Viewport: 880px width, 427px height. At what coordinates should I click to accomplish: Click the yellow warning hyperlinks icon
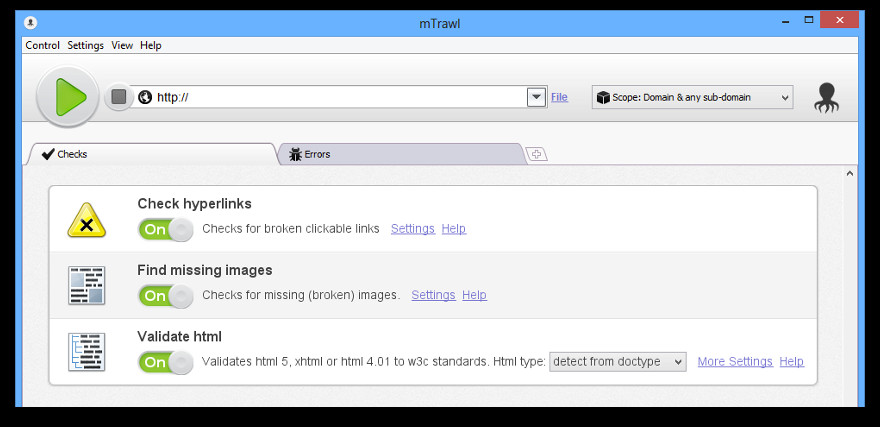click(86, 219)
